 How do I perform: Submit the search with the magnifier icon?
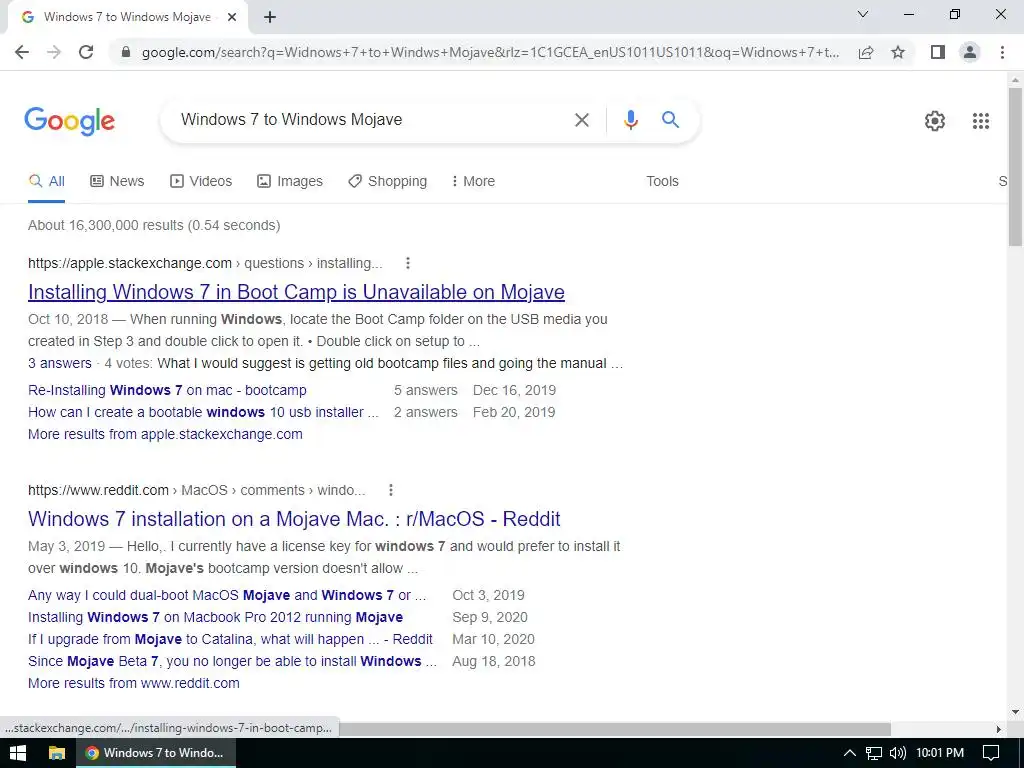click(670, 120)
